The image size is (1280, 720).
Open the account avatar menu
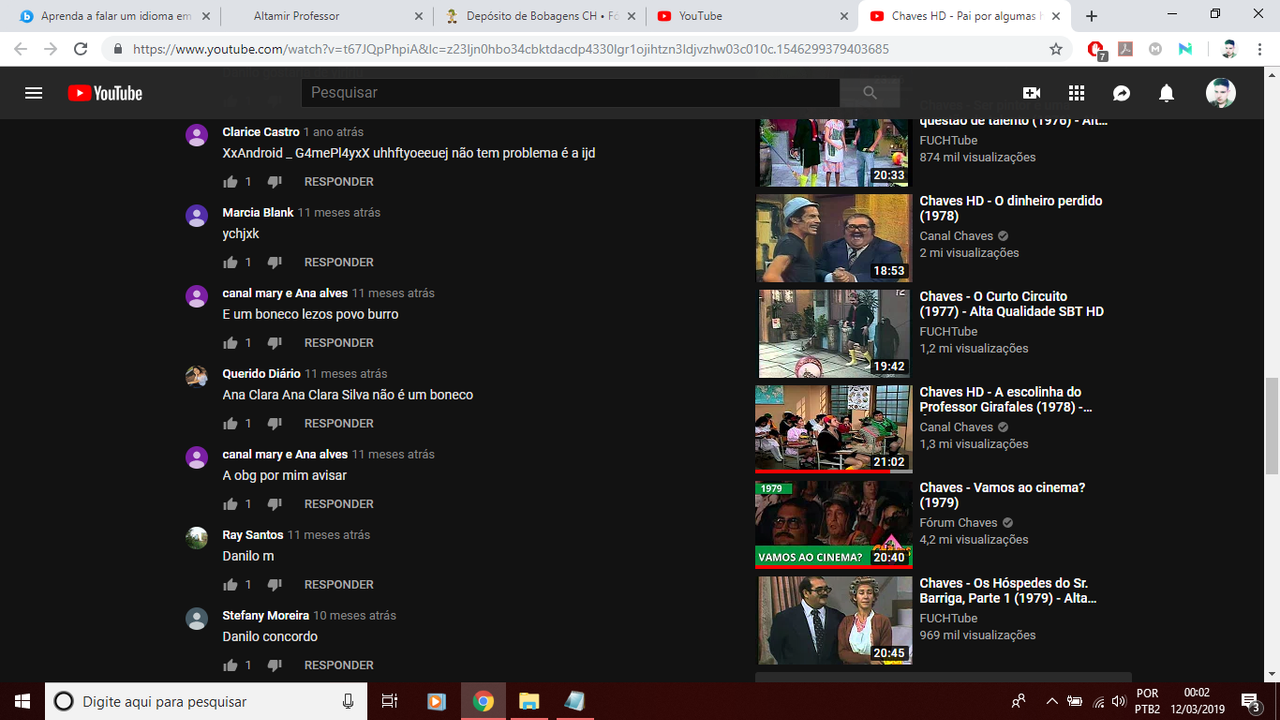point(1220,93)
